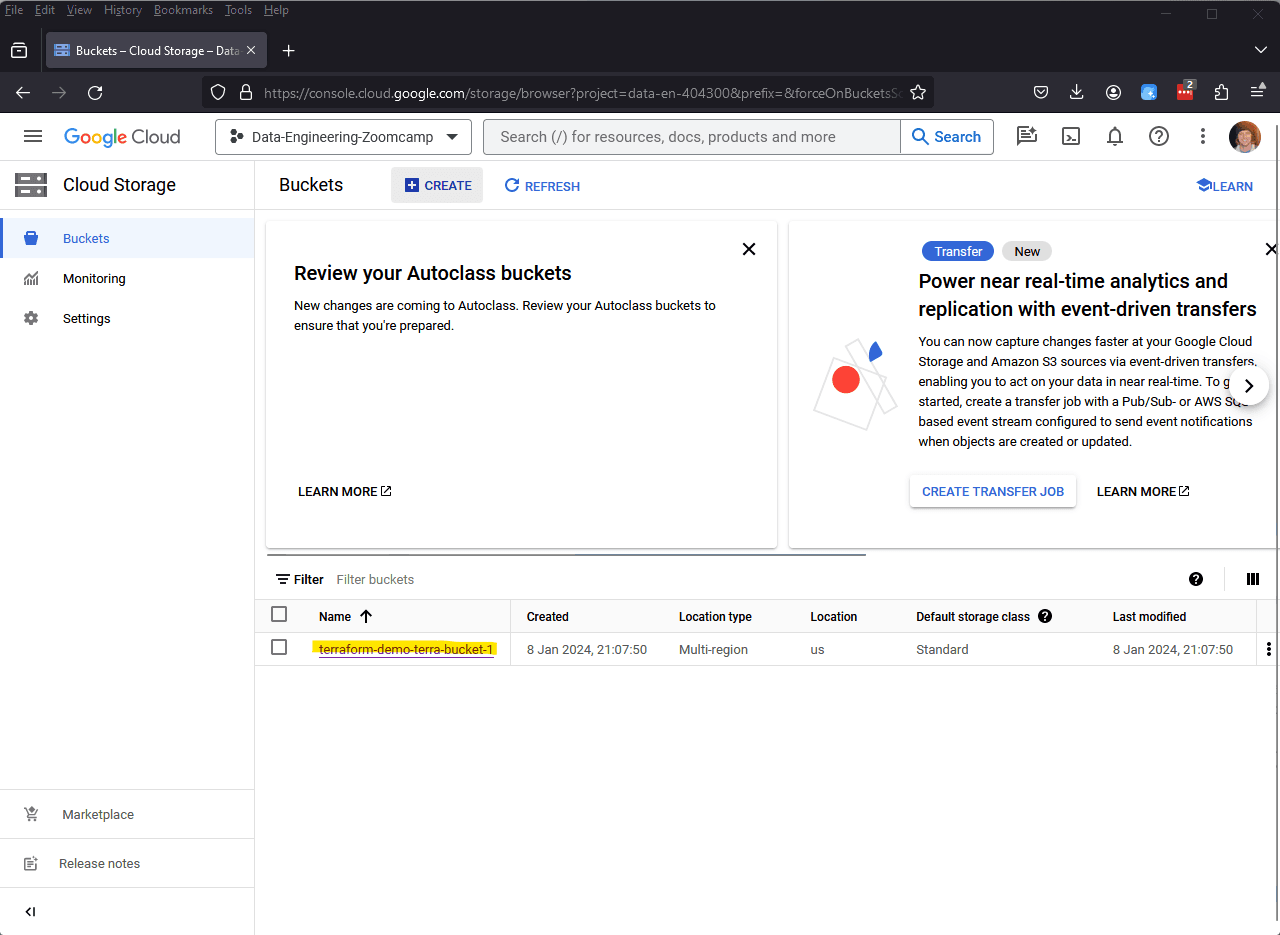Open the table help icon beside column options
This screenshot has height=935, width=1280.
(1196, 579)
